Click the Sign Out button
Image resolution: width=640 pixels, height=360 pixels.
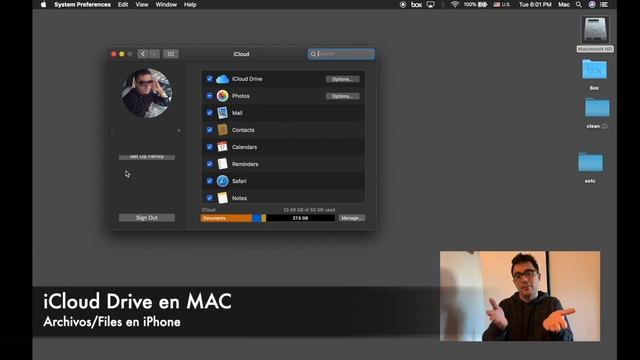click(x=147, y=218)
